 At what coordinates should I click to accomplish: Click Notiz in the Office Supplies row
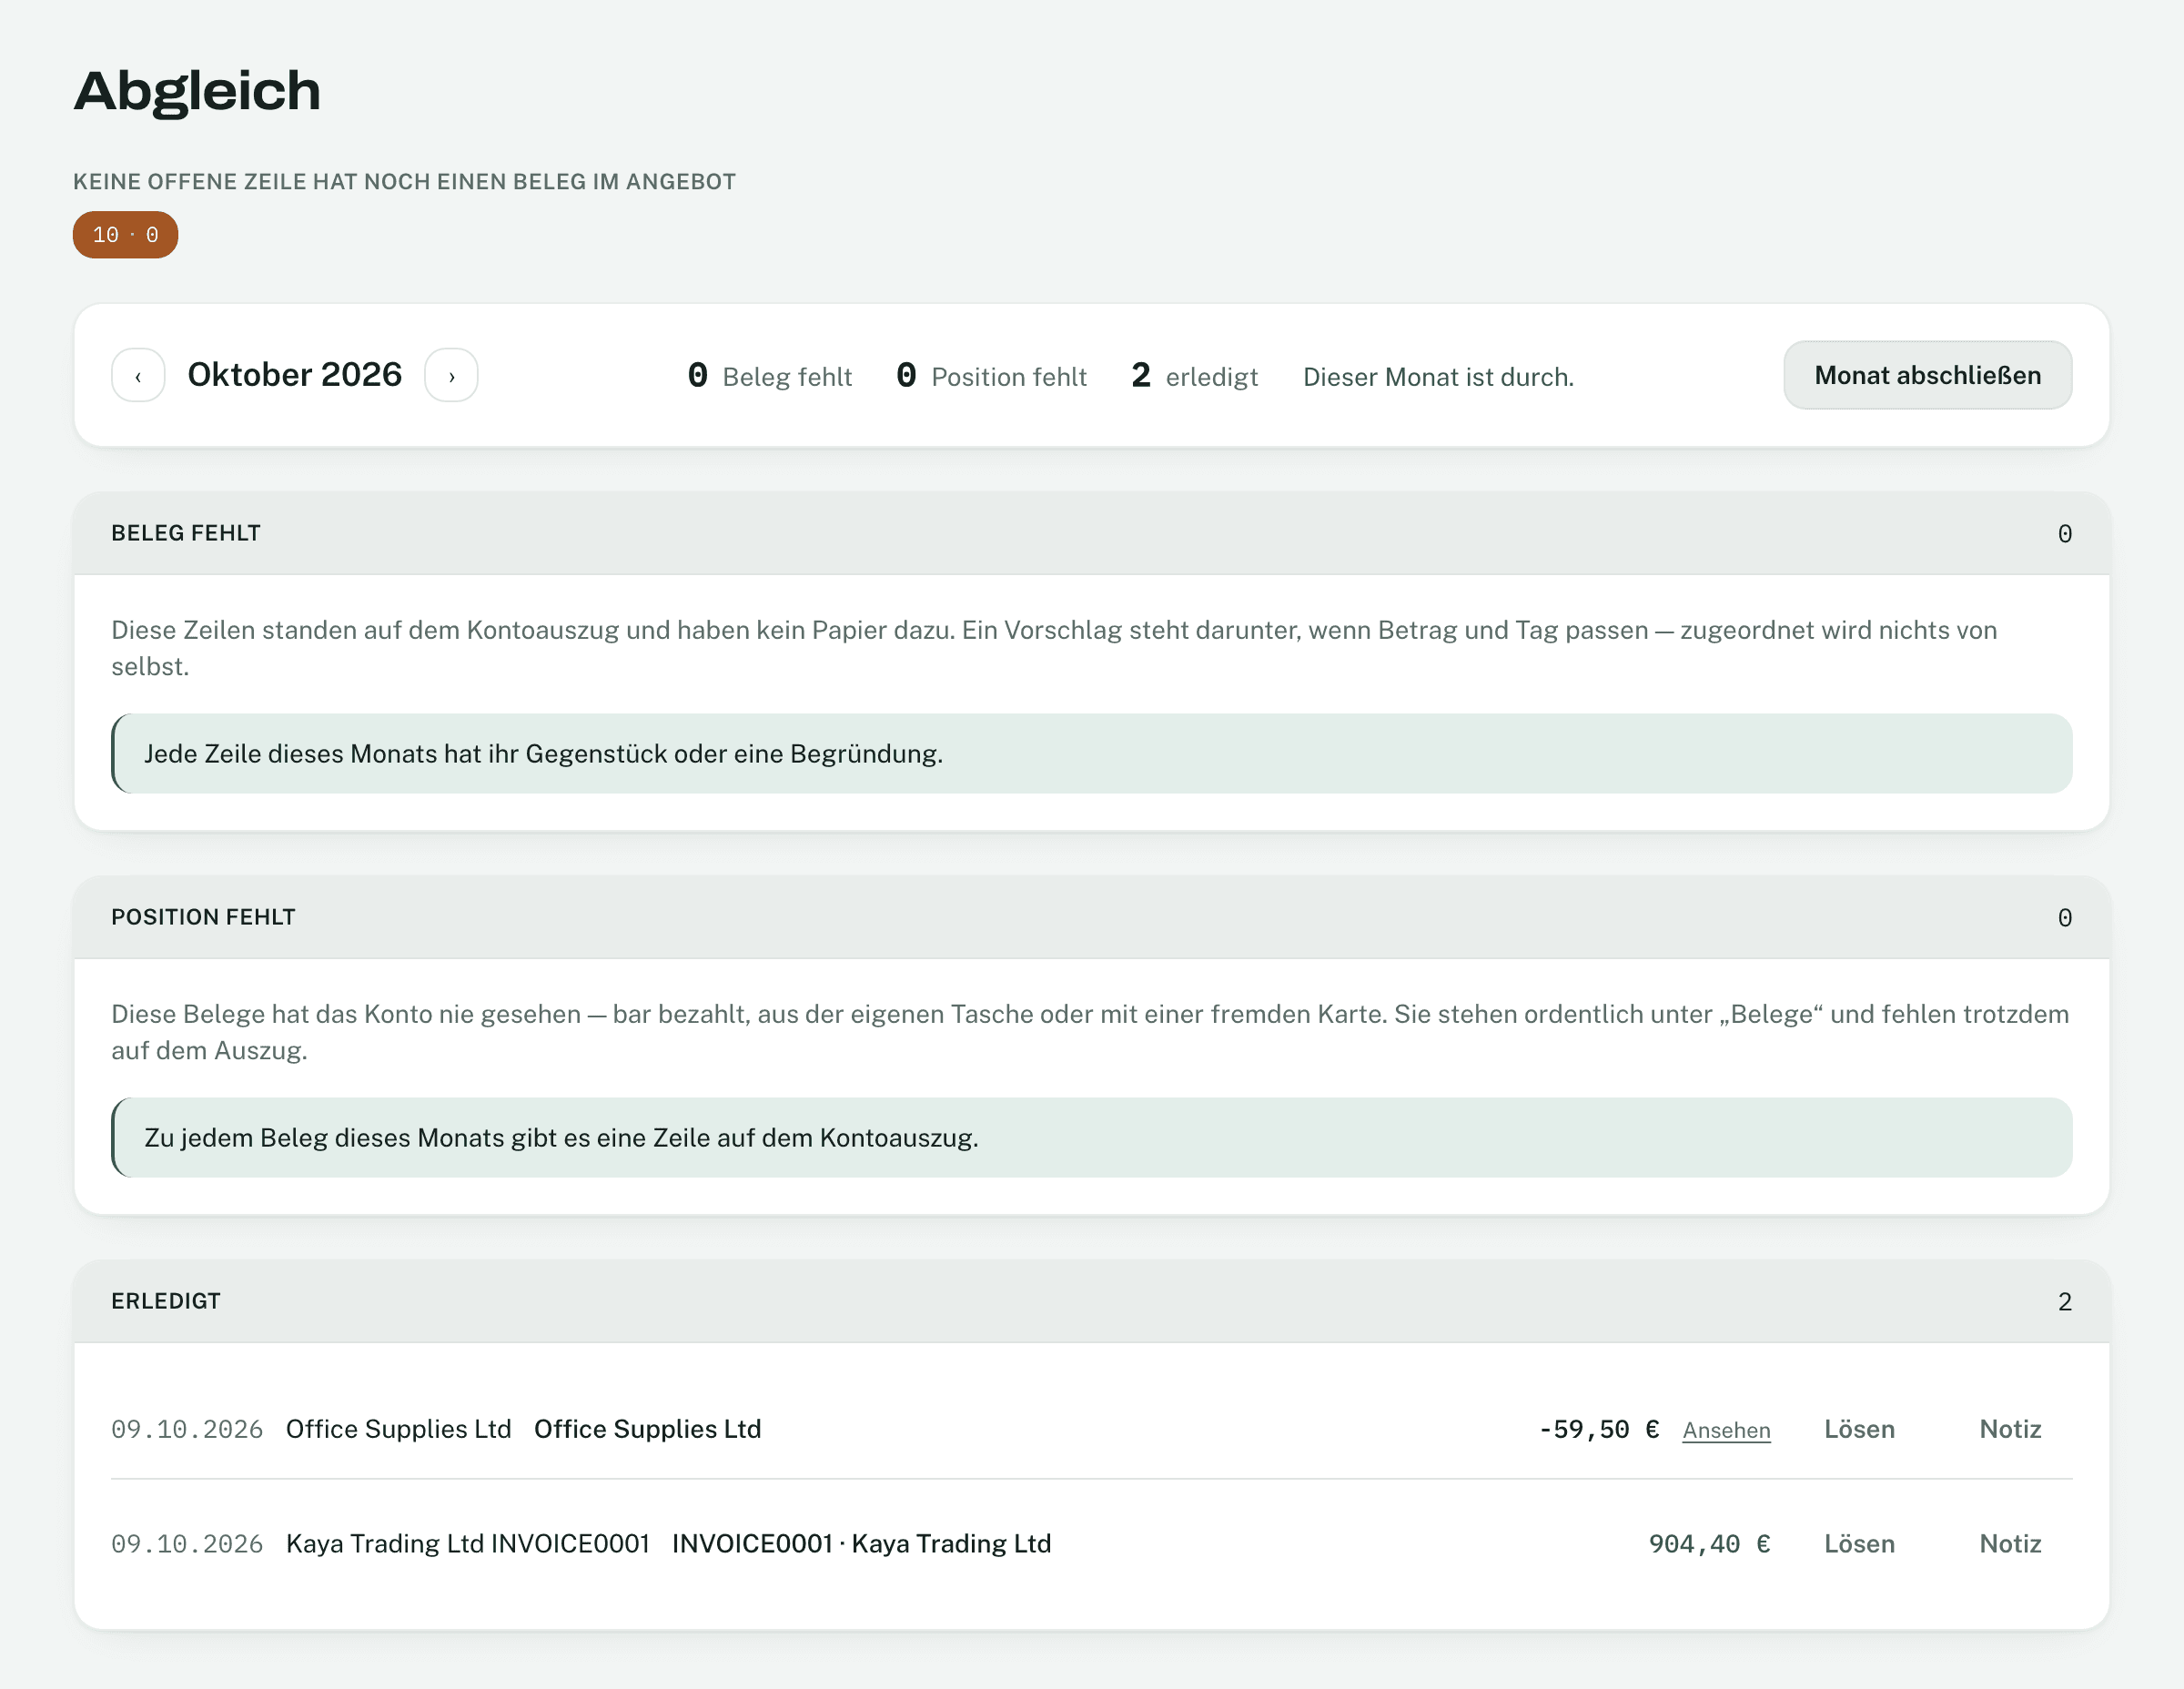[x=2010, y=1429]
